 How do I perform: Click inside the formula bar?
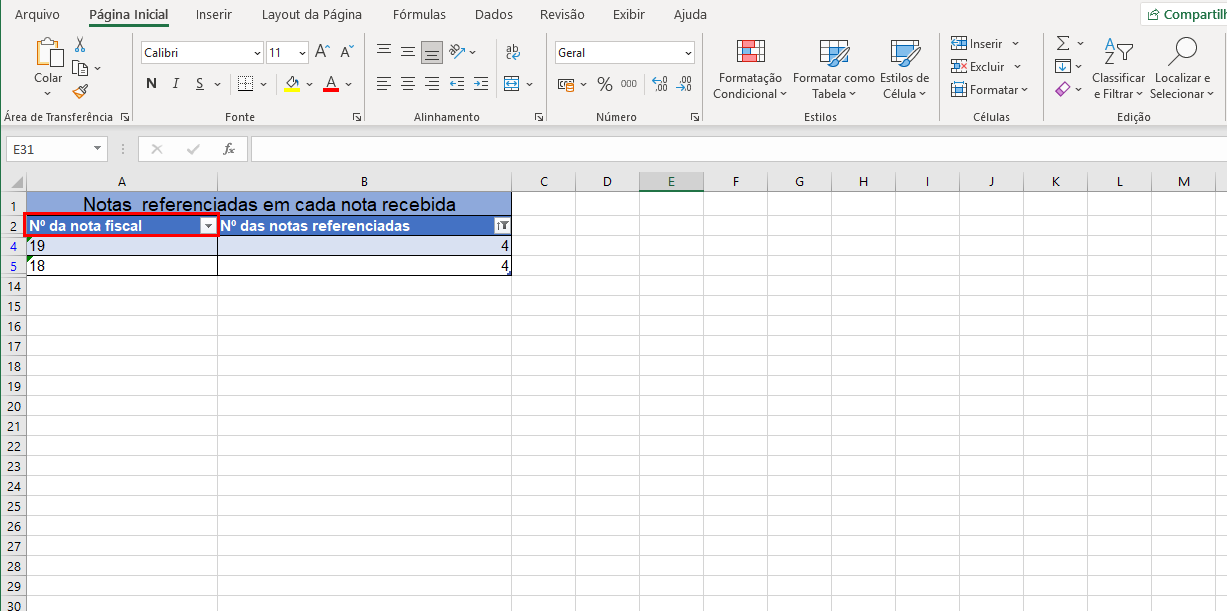[738, 149]
